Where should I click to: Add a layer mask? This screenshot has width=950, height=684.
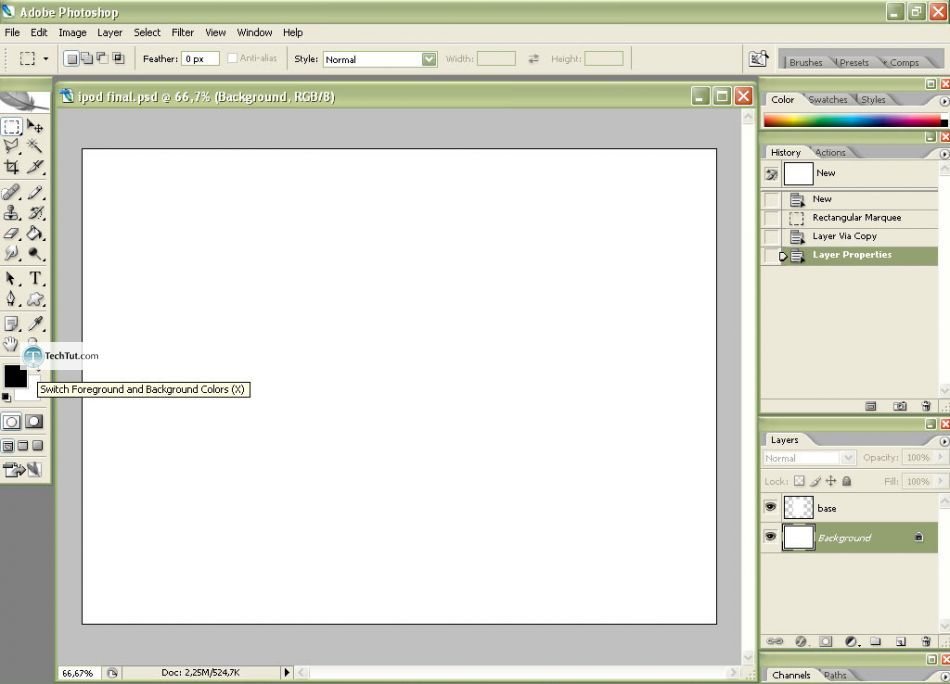click(826, 641)
